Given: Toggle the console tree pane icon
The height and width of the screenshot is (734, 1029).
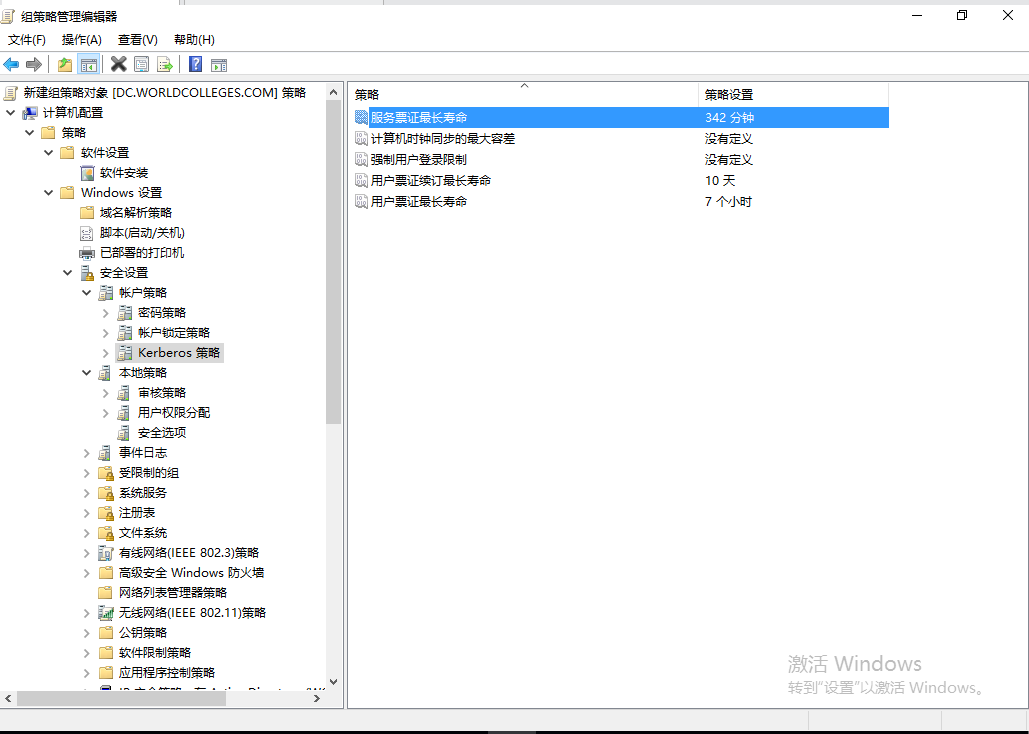Looking at the screenshot, I should coord(88,63).
